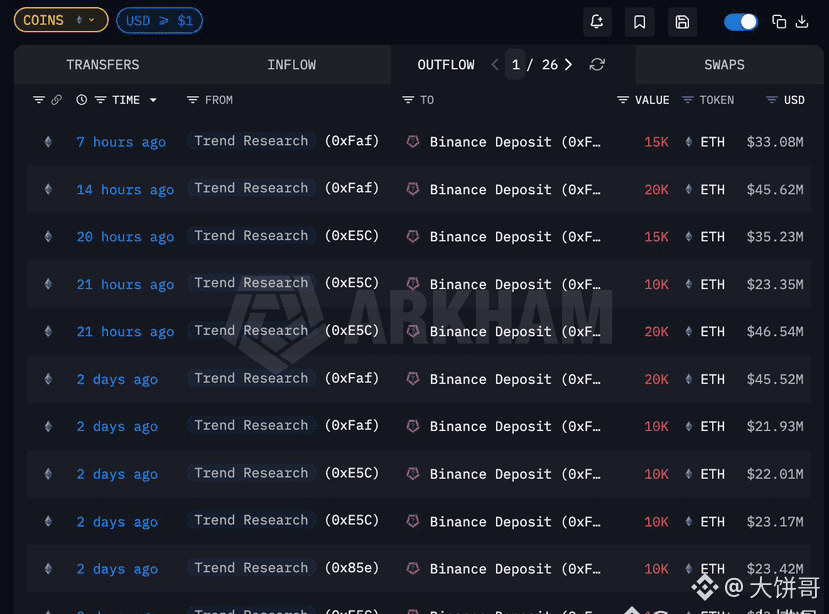Click Trend Research in $23.17M row
The width and height of the screenshot is (829, 614).
pos(251,520)
